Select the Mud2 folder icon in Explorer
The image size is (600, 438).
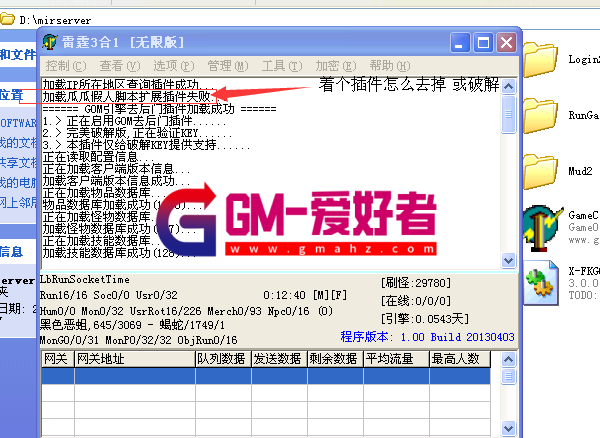(x=540, y=171)
